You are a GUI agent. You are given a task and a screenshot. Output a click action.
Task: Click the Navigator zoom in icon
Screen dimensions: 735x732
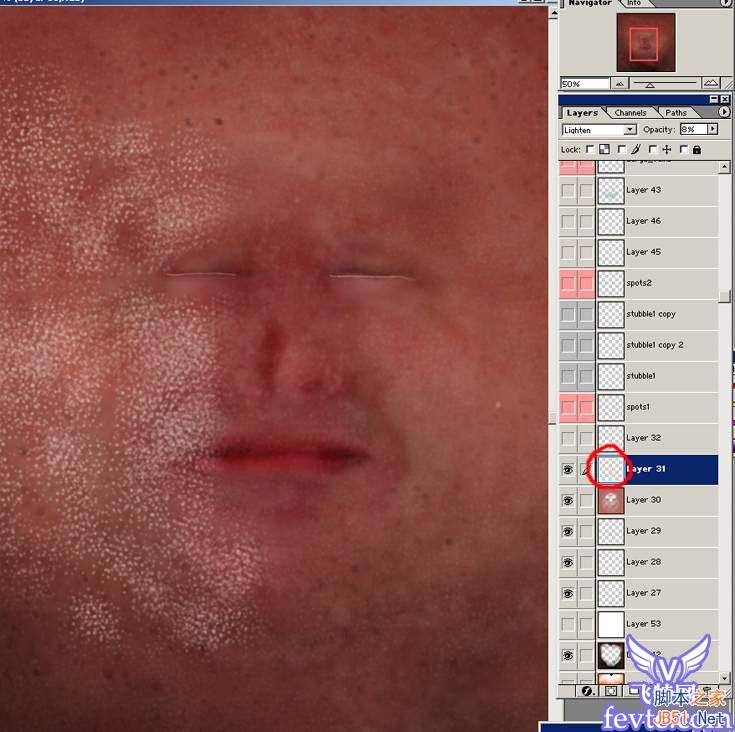tap(711, 83)
